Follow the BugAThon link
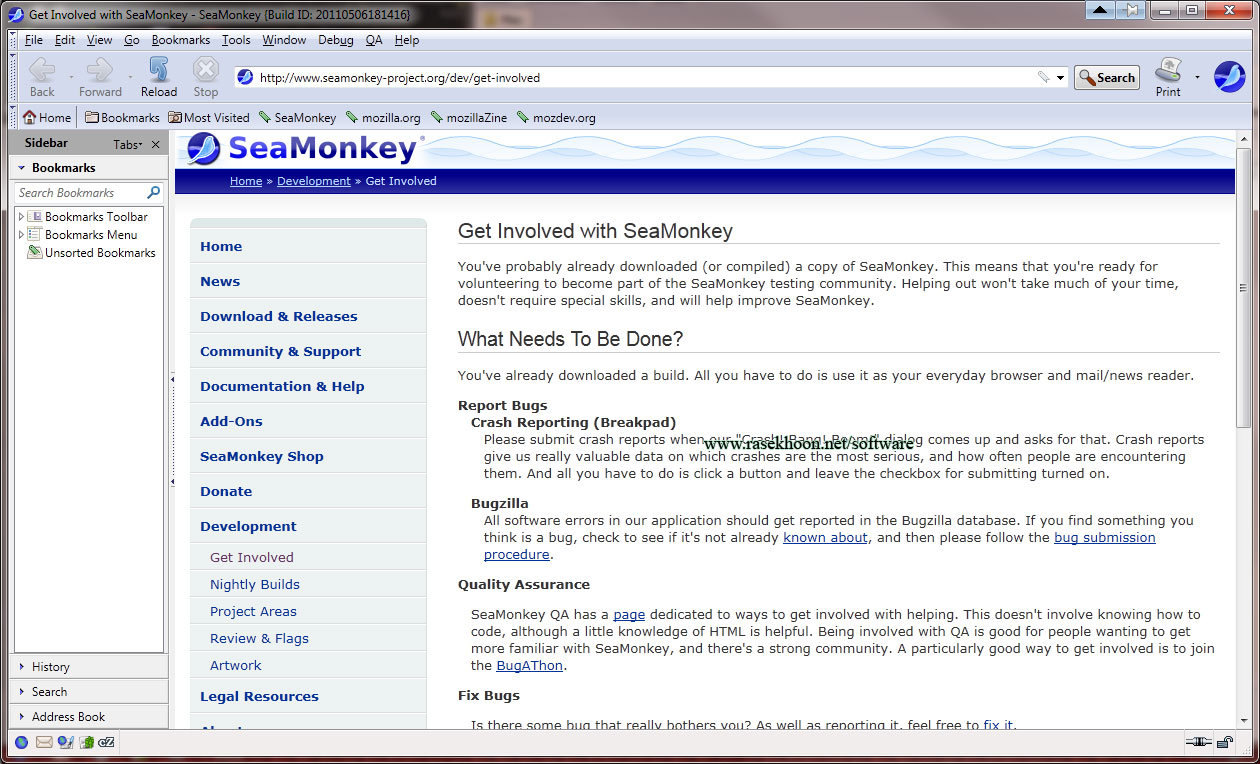This screenshot has height=764, width=1260. tap(529, 665)
